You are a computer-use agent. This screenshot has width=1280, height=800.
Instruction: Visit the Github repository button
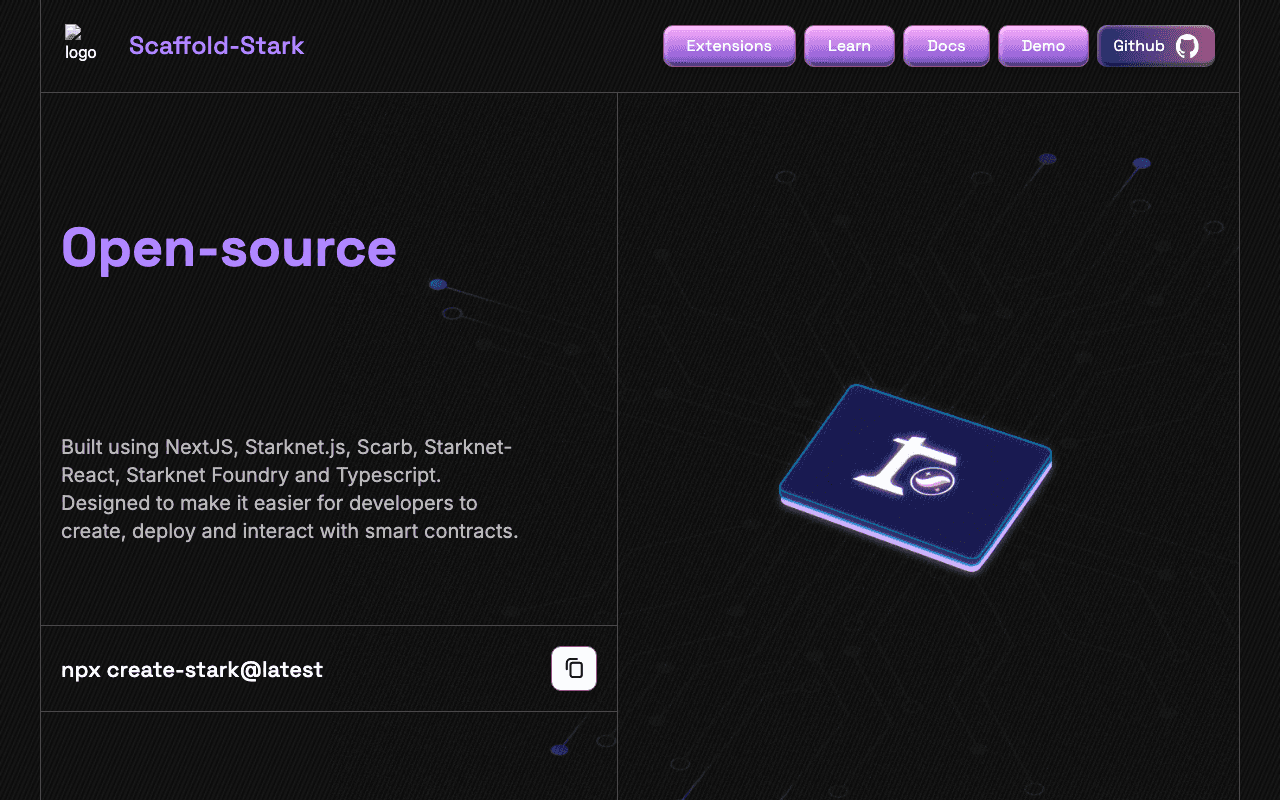click(1156, 46)
